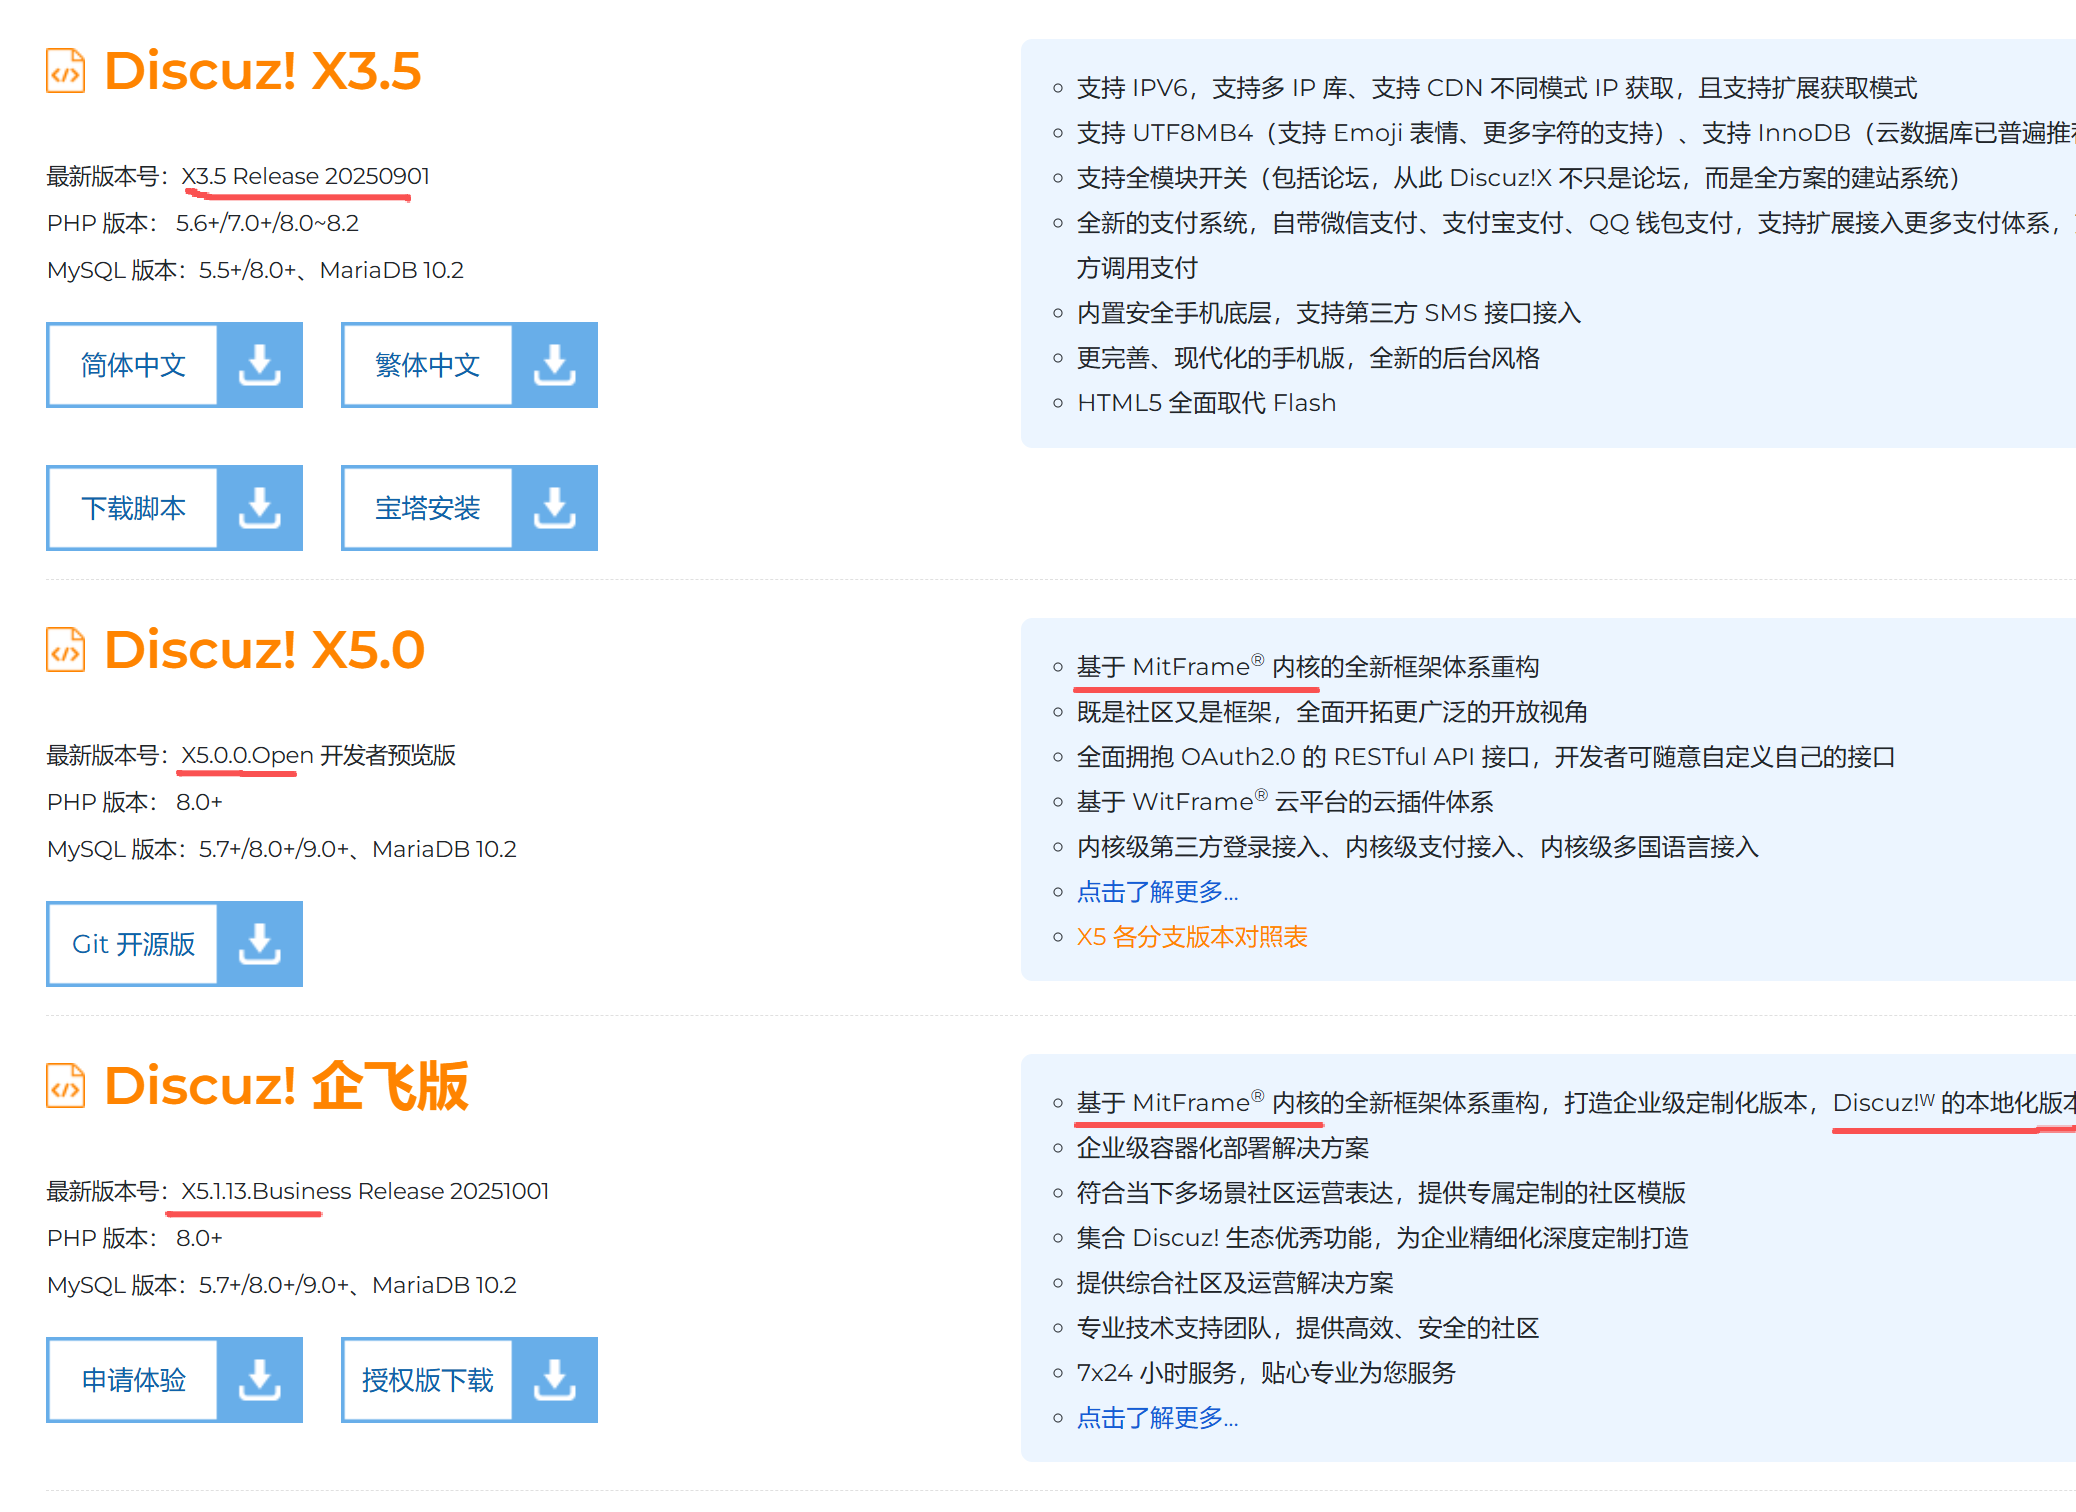Click download icon beside 下载脚本
Image resolution: width=2076 pixels, height=1512 pixels.
click(x=259, y=508)
